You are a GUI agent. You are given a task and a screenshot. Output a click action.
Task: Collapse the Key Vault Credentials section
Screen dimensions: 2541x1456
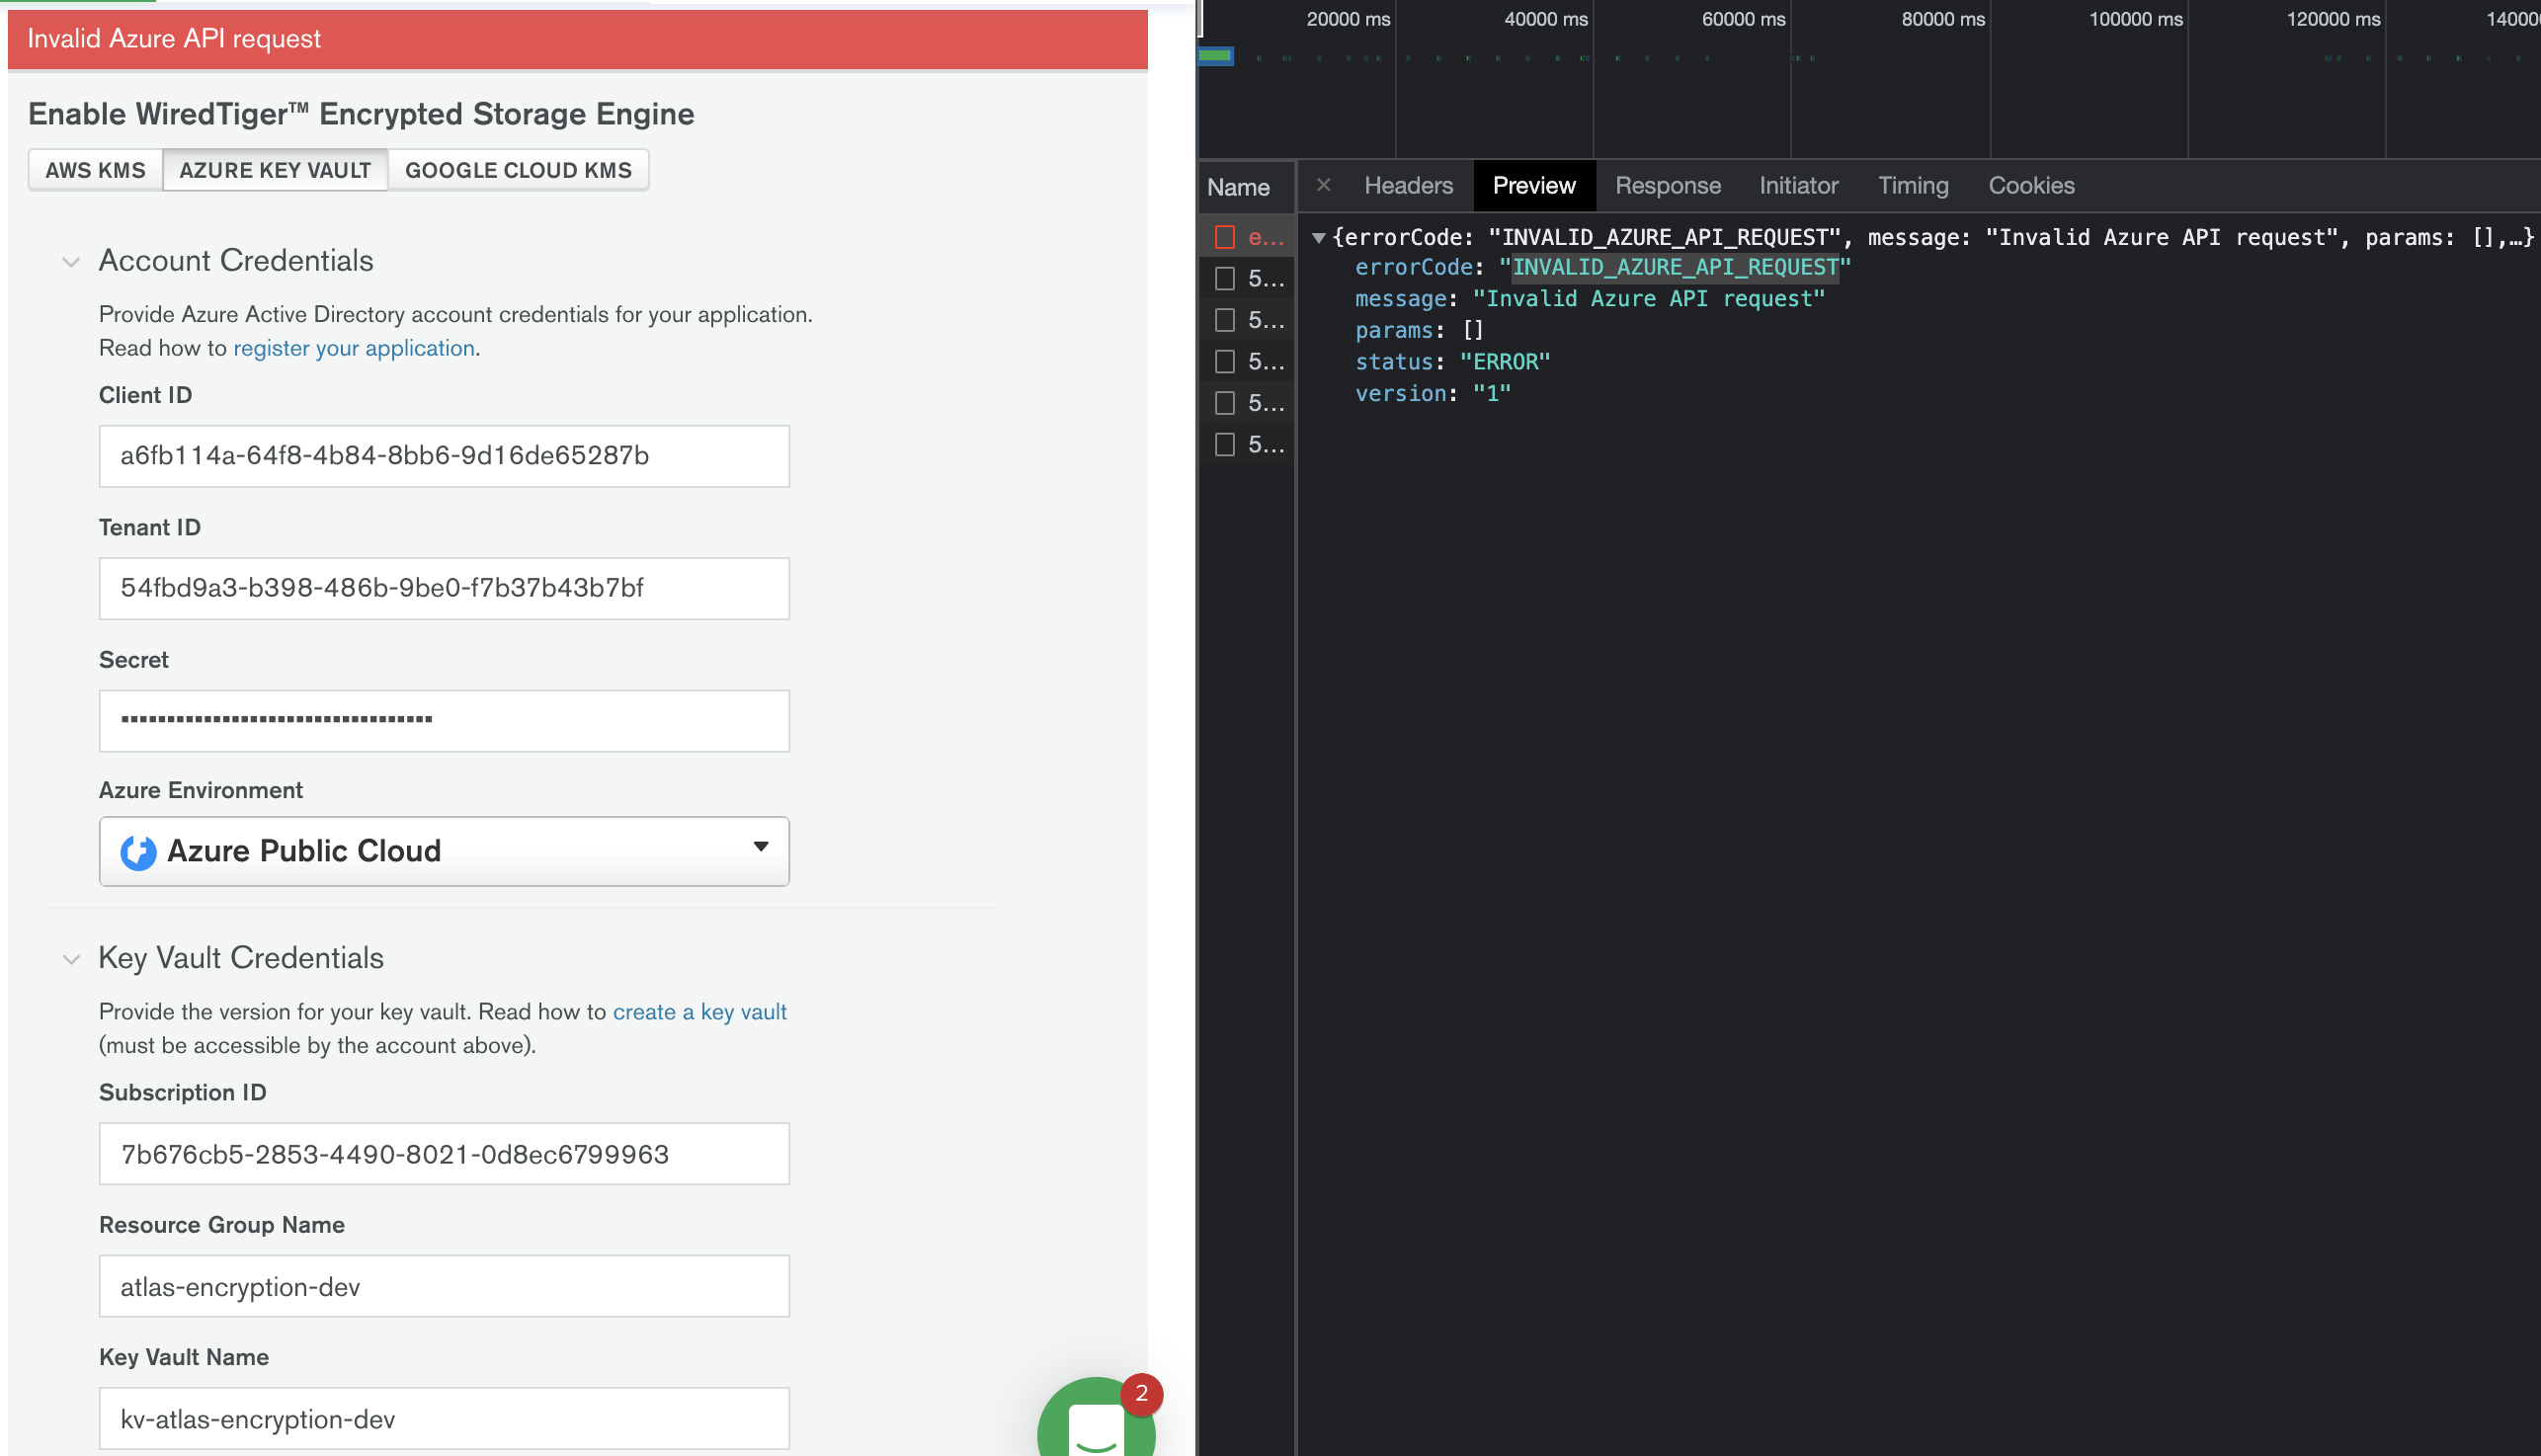[71, 959]
